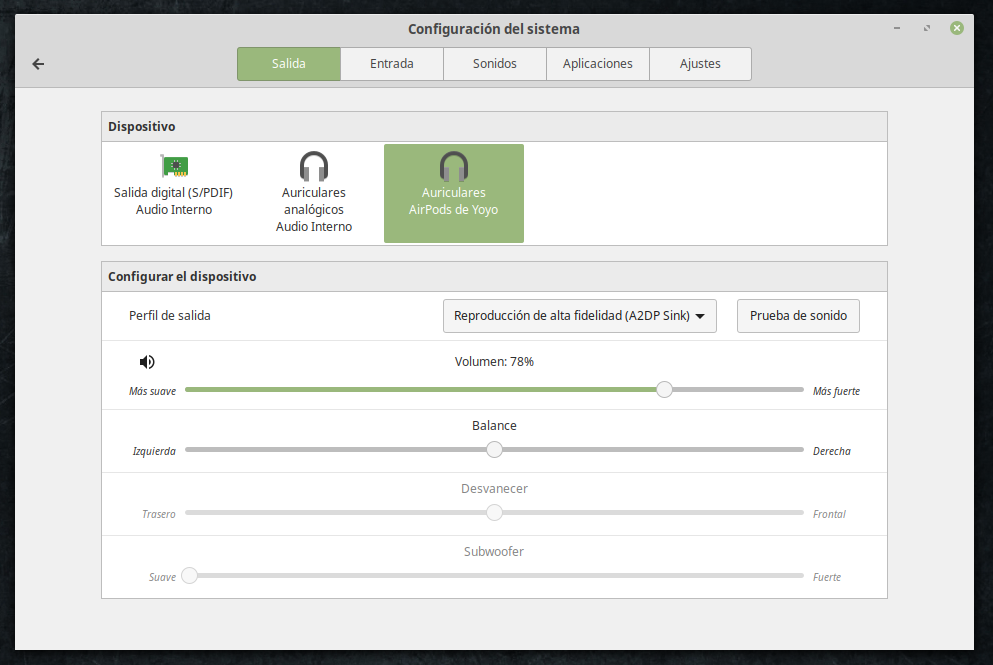Image resolution: width=993 pixels, height=665 pixels.
Task: Minimize the window using the titlebar button
Action: (x=896, y=28)
